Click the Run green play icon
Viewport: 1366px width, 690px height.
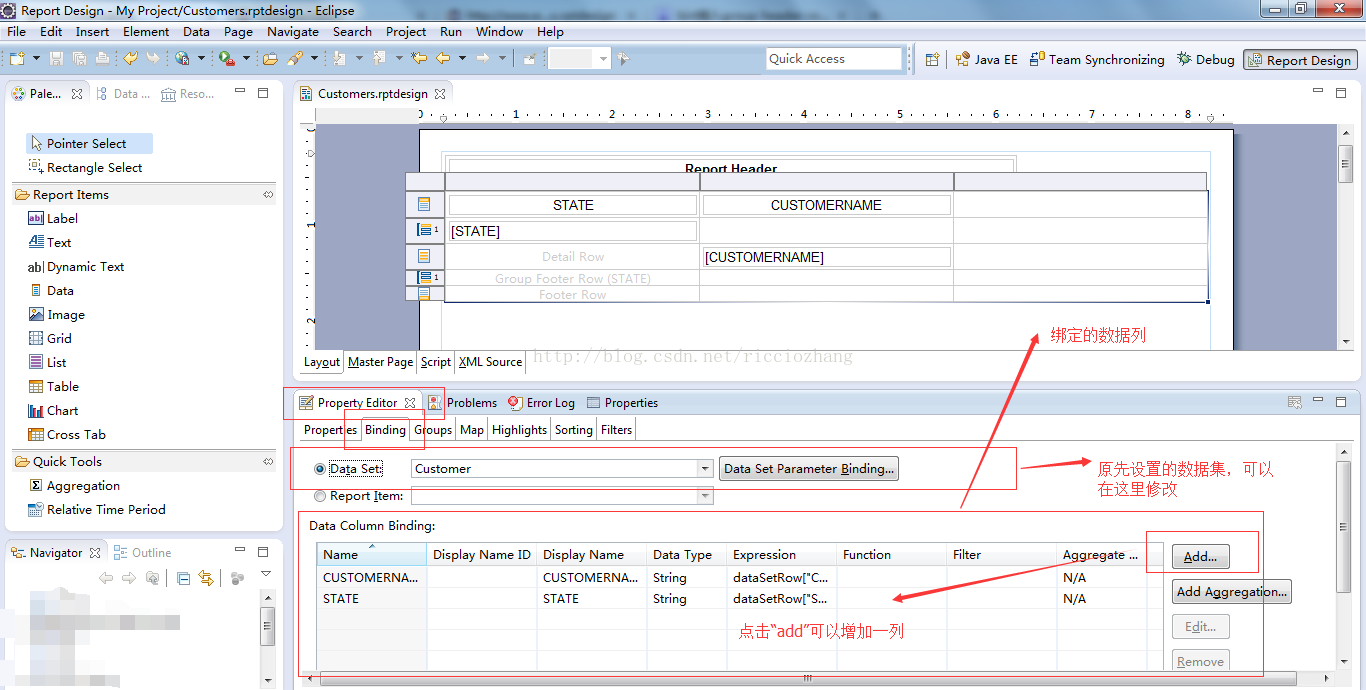[226, 59]
